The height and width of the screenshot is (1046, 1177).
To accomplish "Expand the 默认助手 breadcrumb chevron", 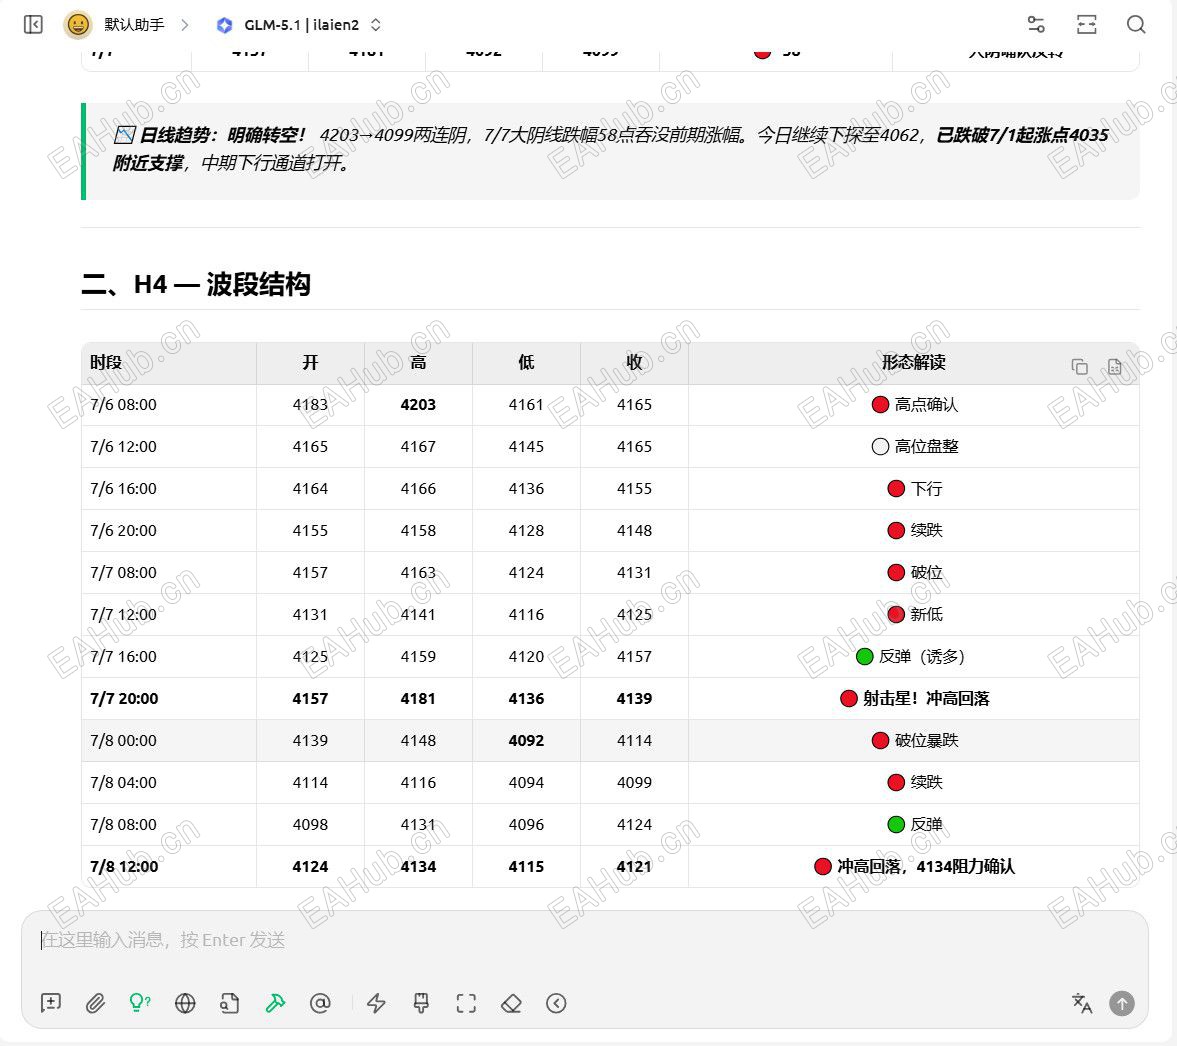I will 185,25.
